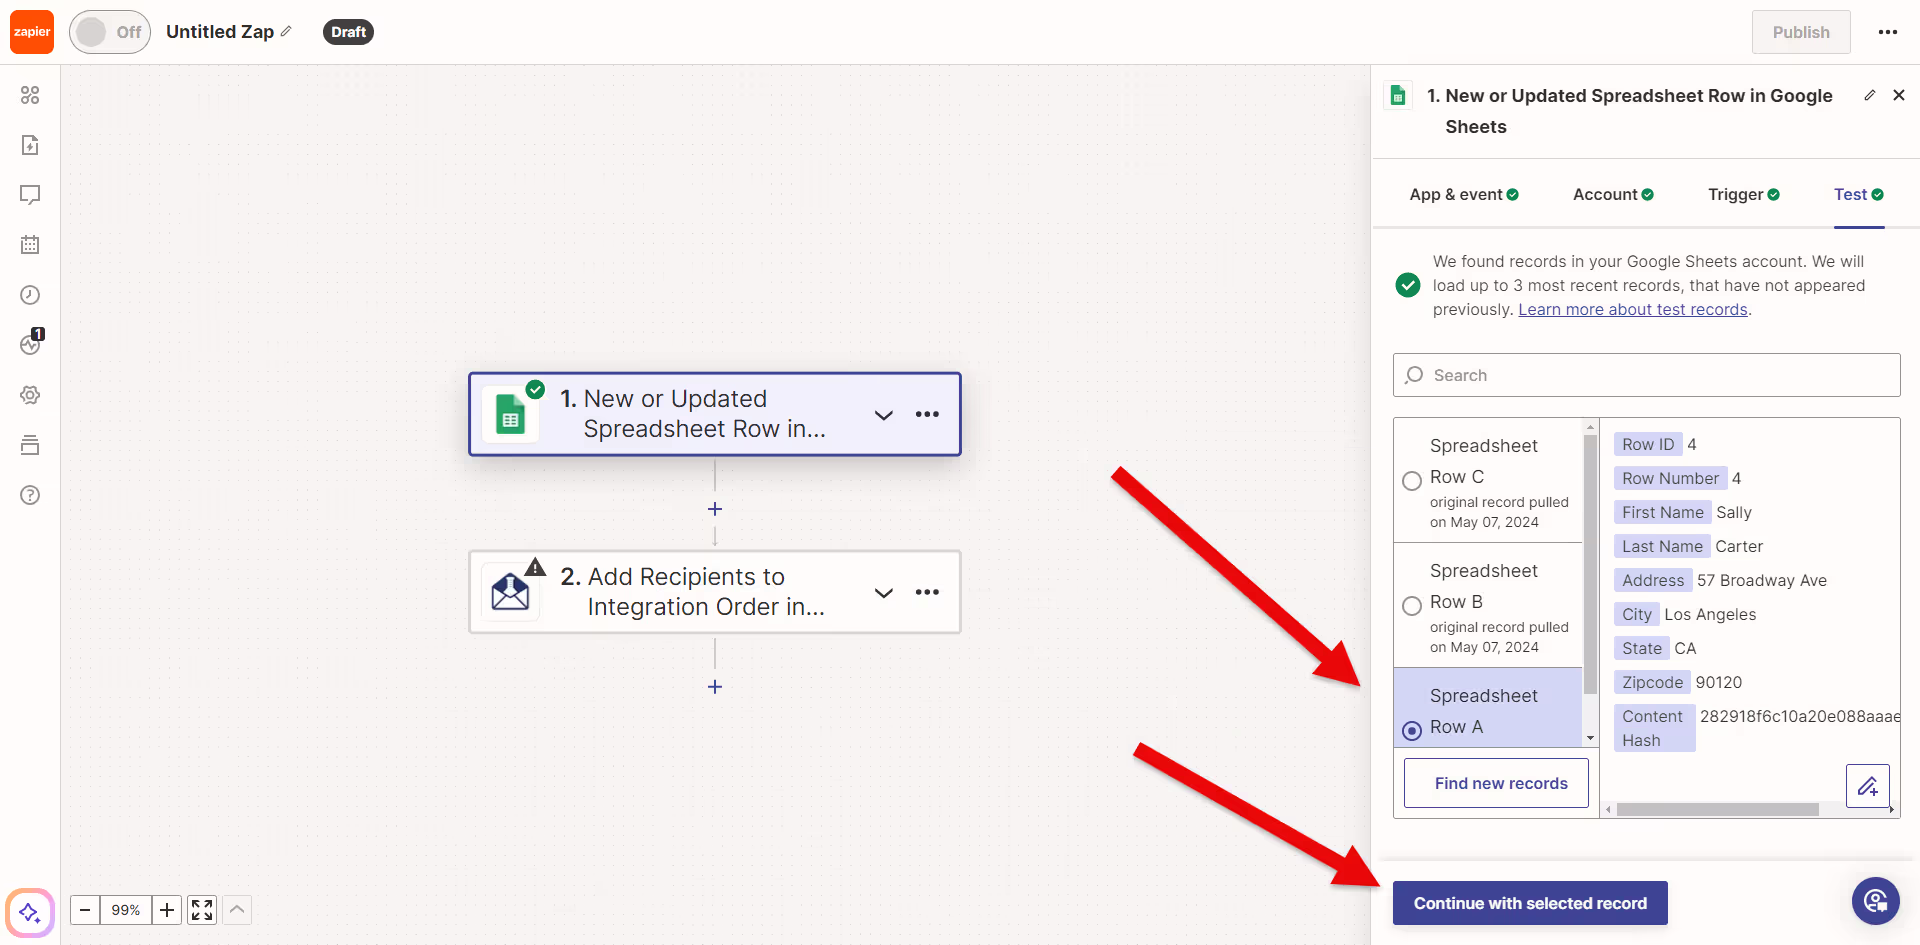The image size is (1920, 945).
Task: Click the Zapier logo home icon
Action: coord(32,32)
